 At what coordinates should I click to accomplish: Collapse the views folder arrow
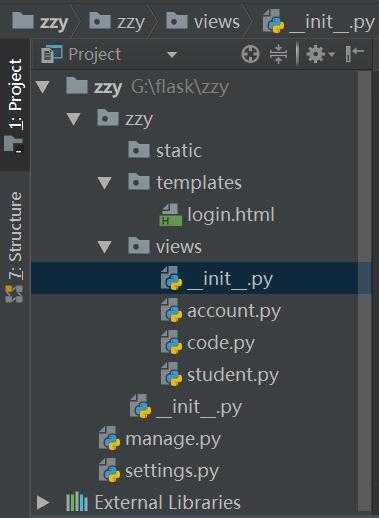click(104, 247)
